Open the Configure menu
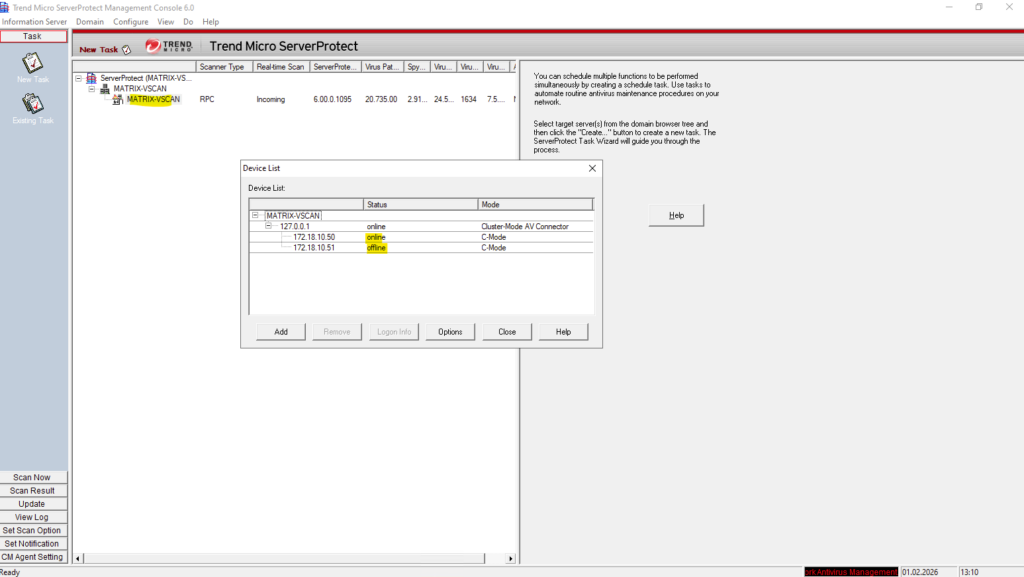Viewport: 1024px width, 577px height. pyautogui.click(x=130, y=21)
